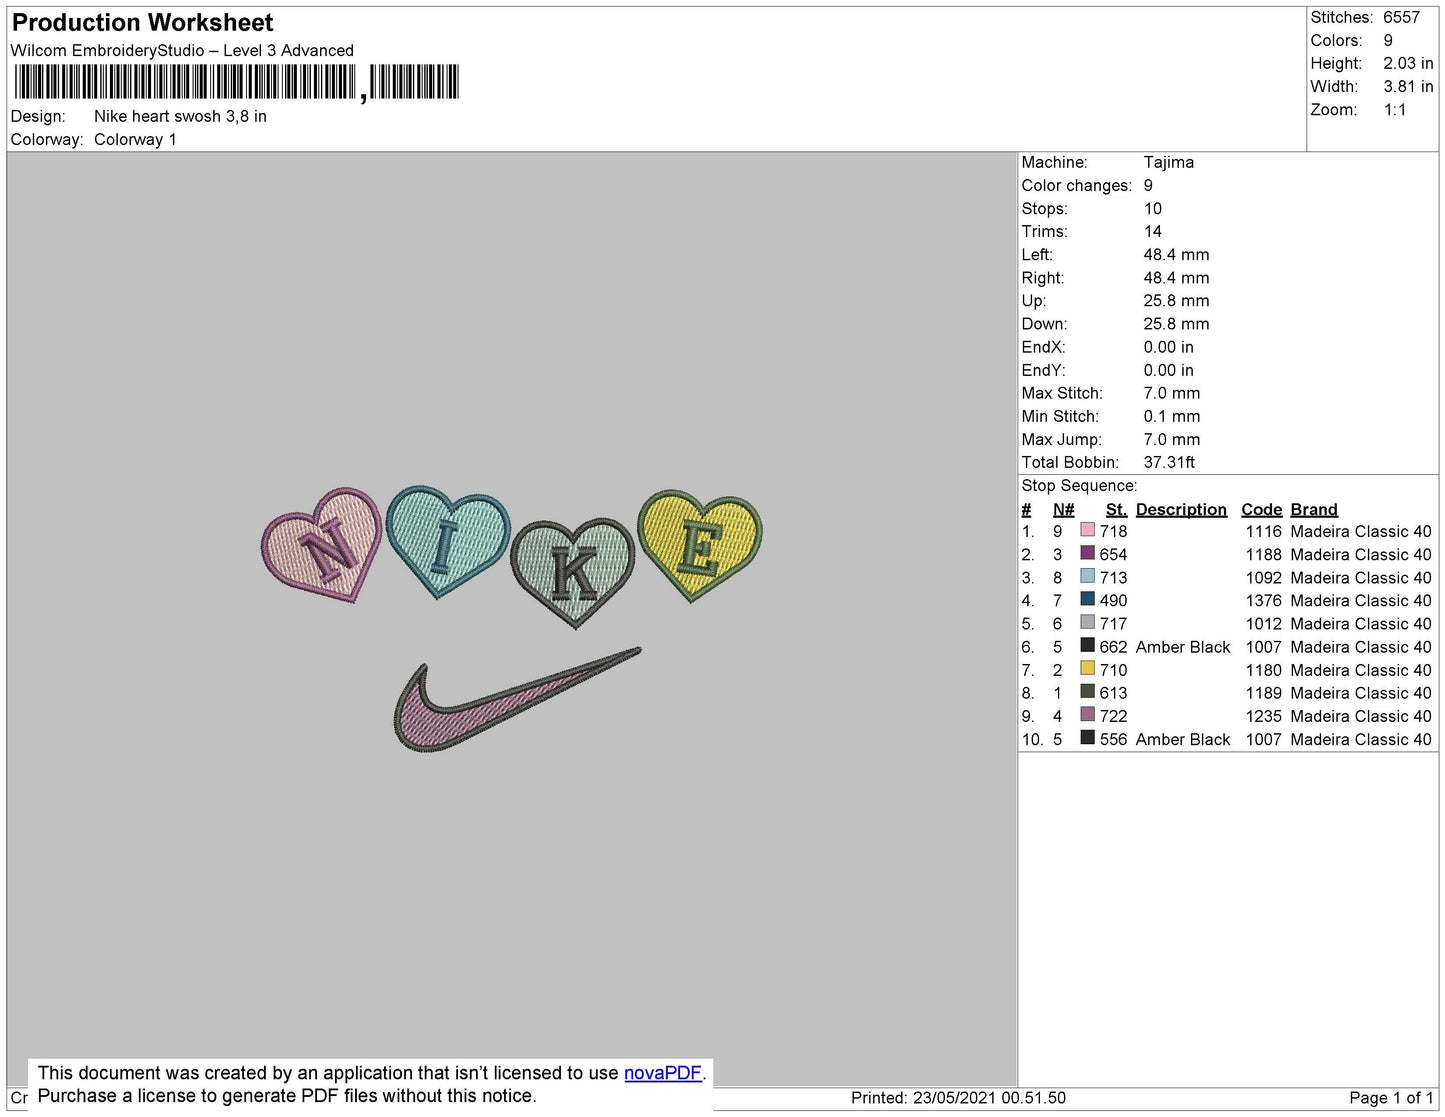Click Up value '25.8 mm'

coord(1176,300)
